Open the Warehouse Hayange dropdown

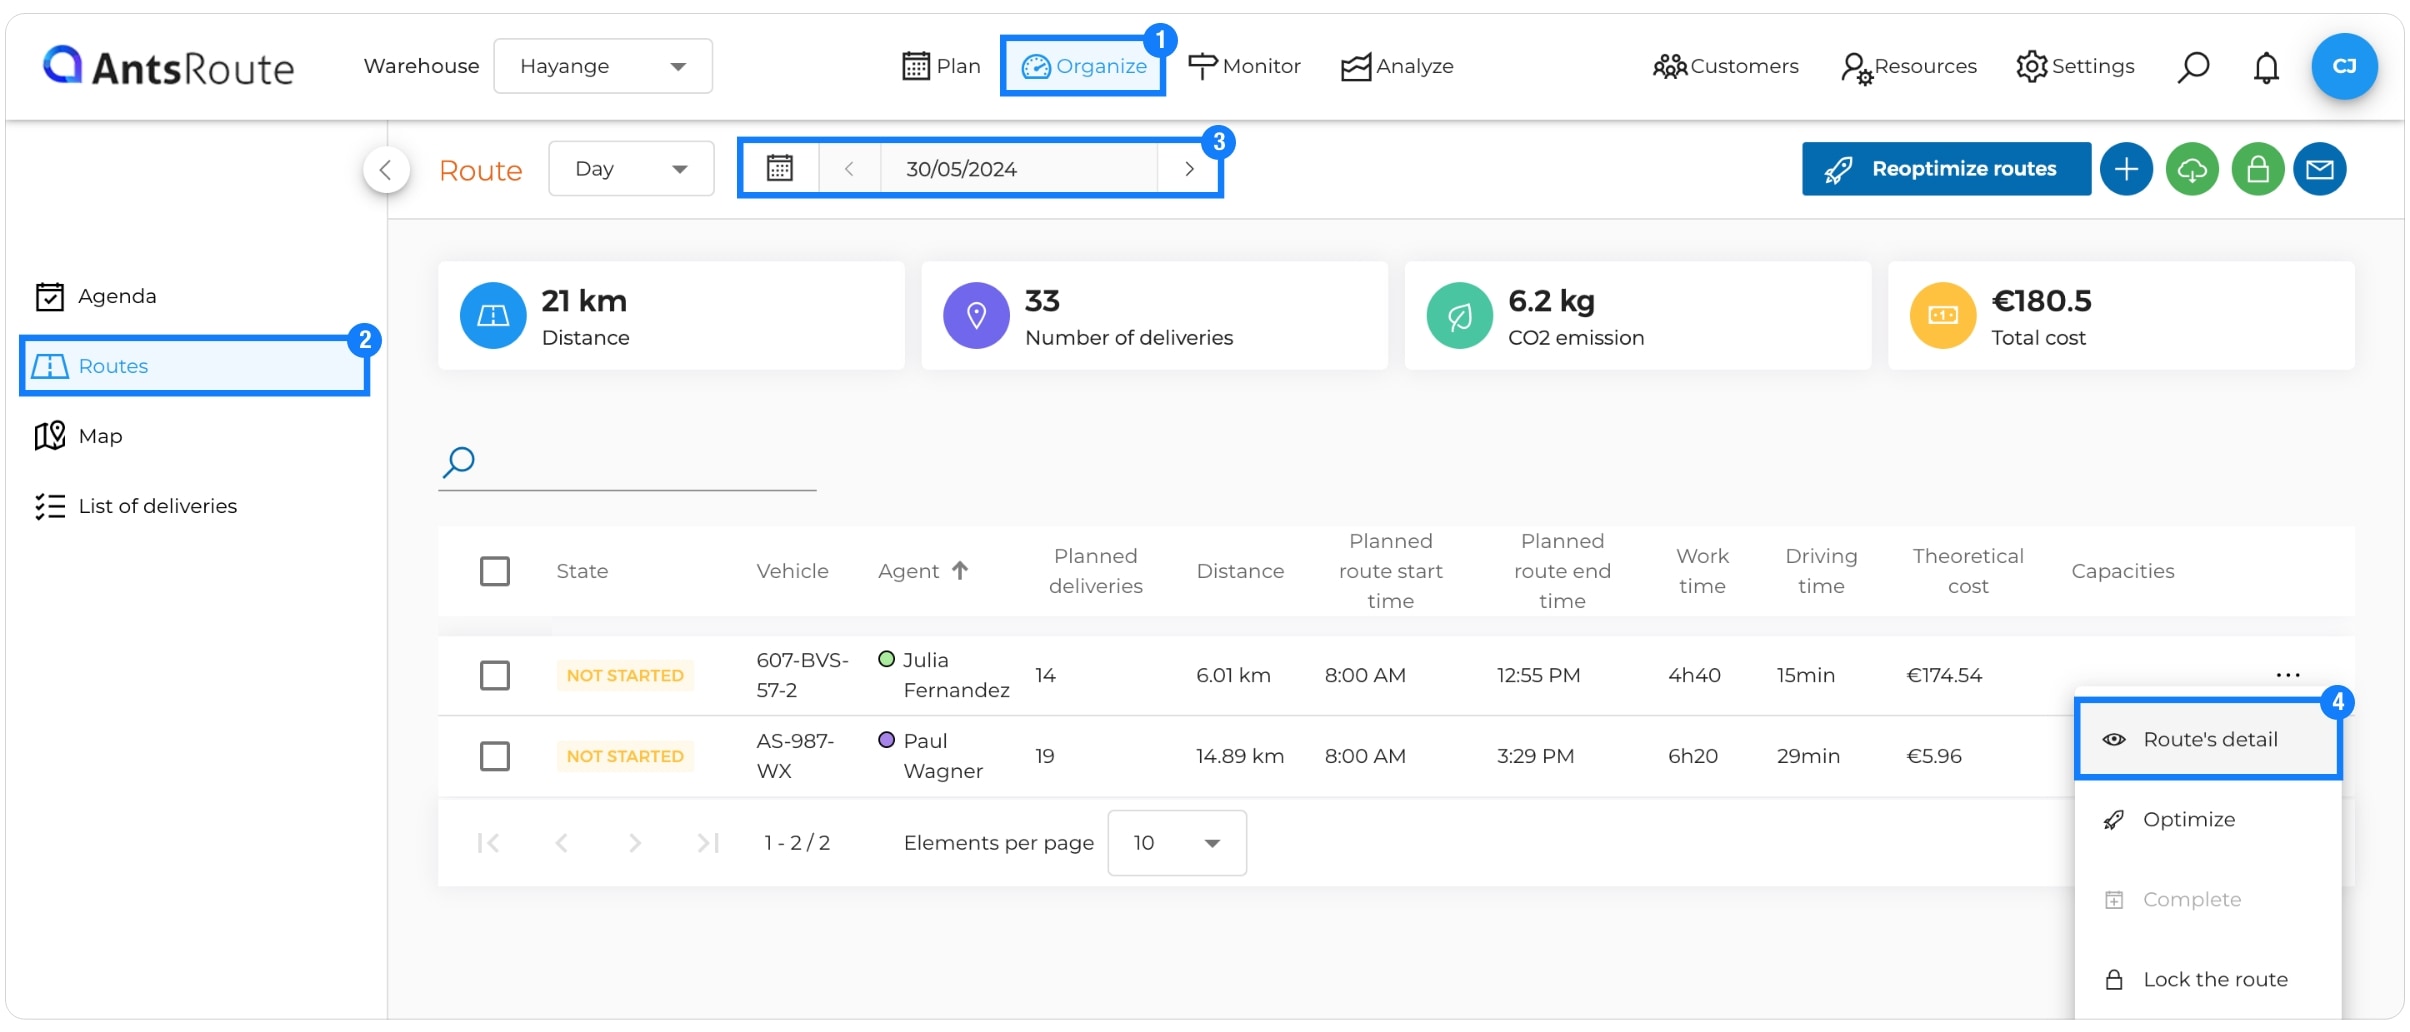(x=603, y=66)
